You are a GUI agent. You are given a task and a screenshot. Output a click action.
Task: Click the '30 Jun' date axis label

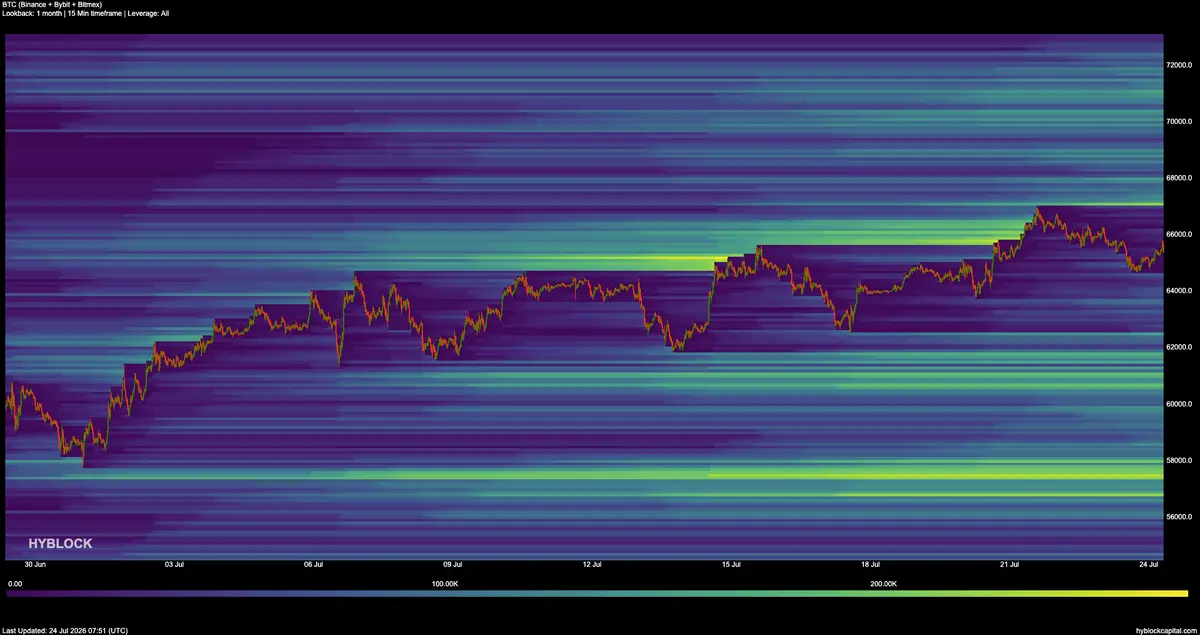(x=34, y=564)
